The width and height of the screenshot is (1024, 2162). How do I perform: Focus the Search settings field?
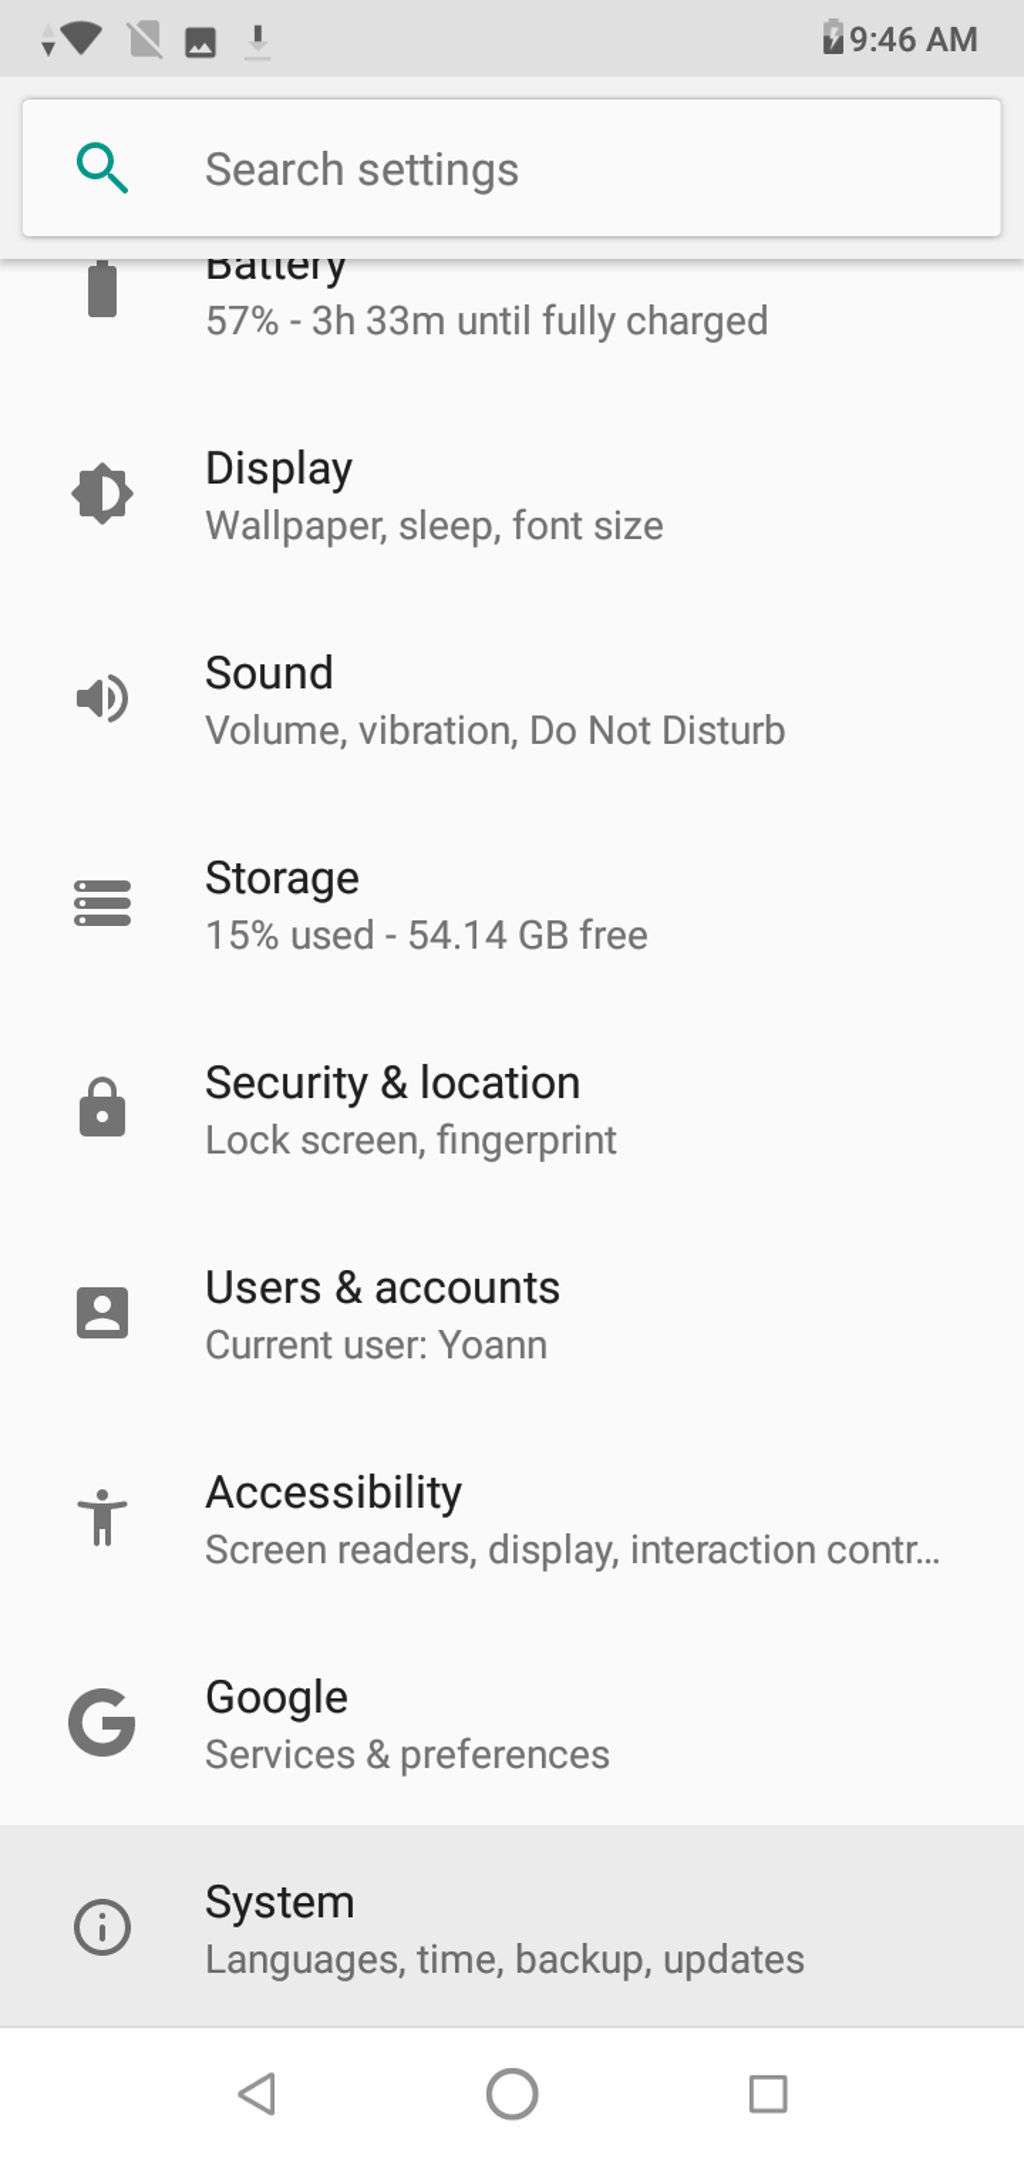tap(560, 169)
